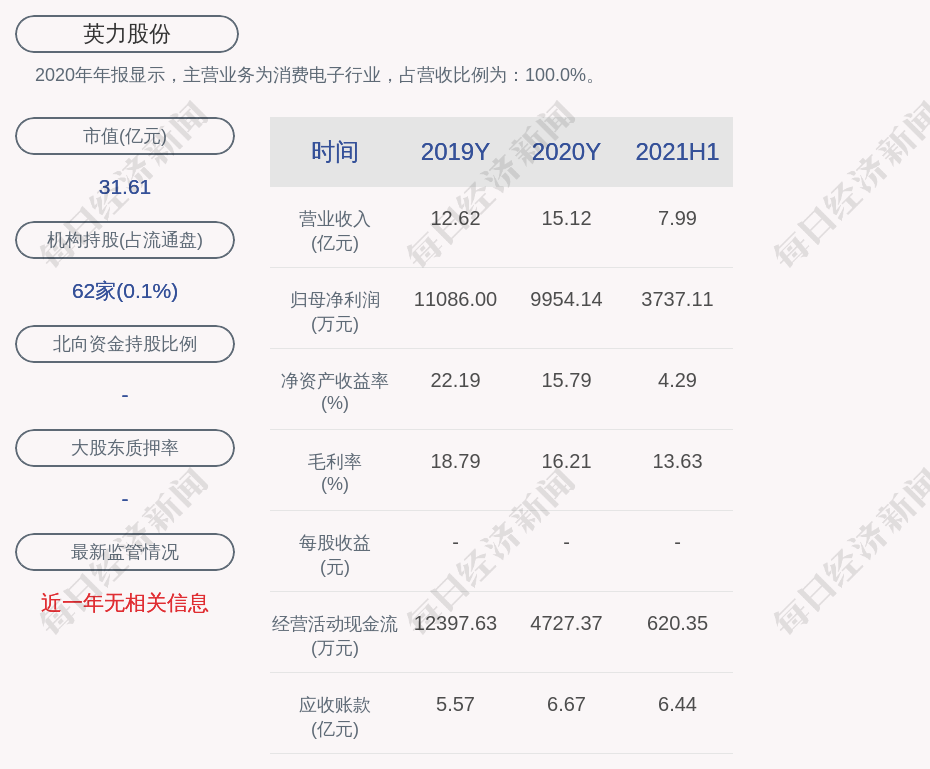Click the cash flow value 12397.63
This screenshot has height=769, width=930.
point(455,623)
